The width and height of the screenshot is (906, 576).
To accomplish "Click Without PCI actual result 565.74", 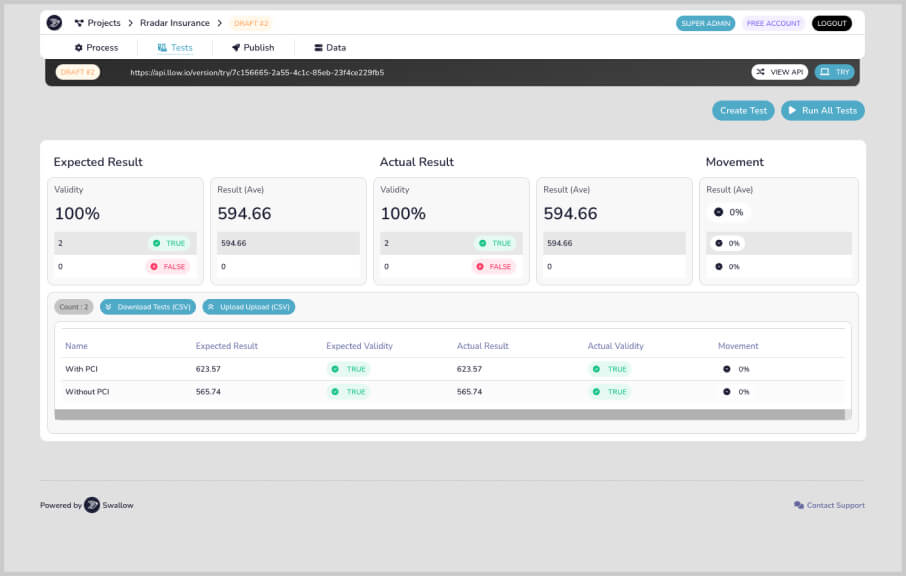I will click(x=469, y=392).
